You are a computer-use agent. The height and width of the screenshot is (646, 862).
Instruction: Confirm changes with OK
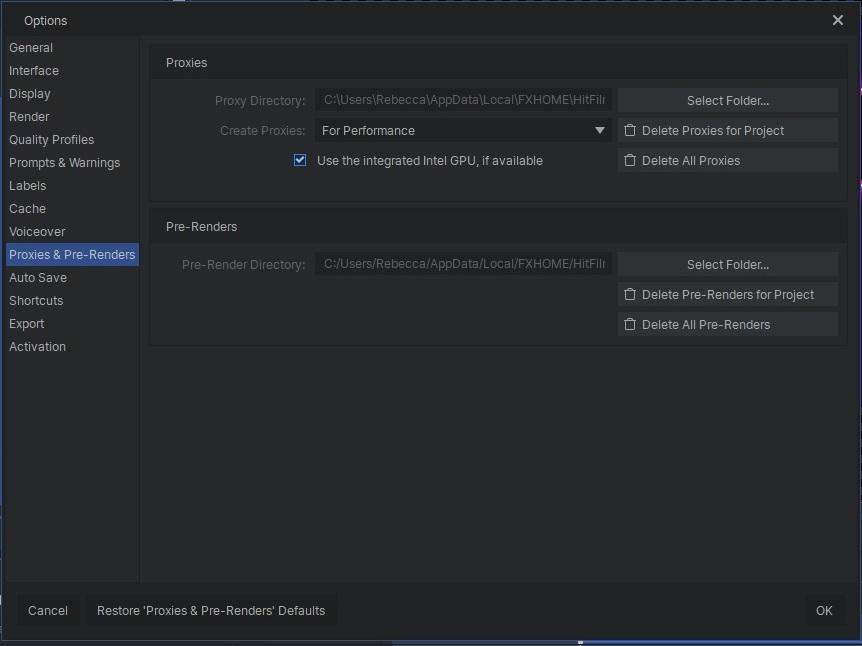(x=823, y=610)
